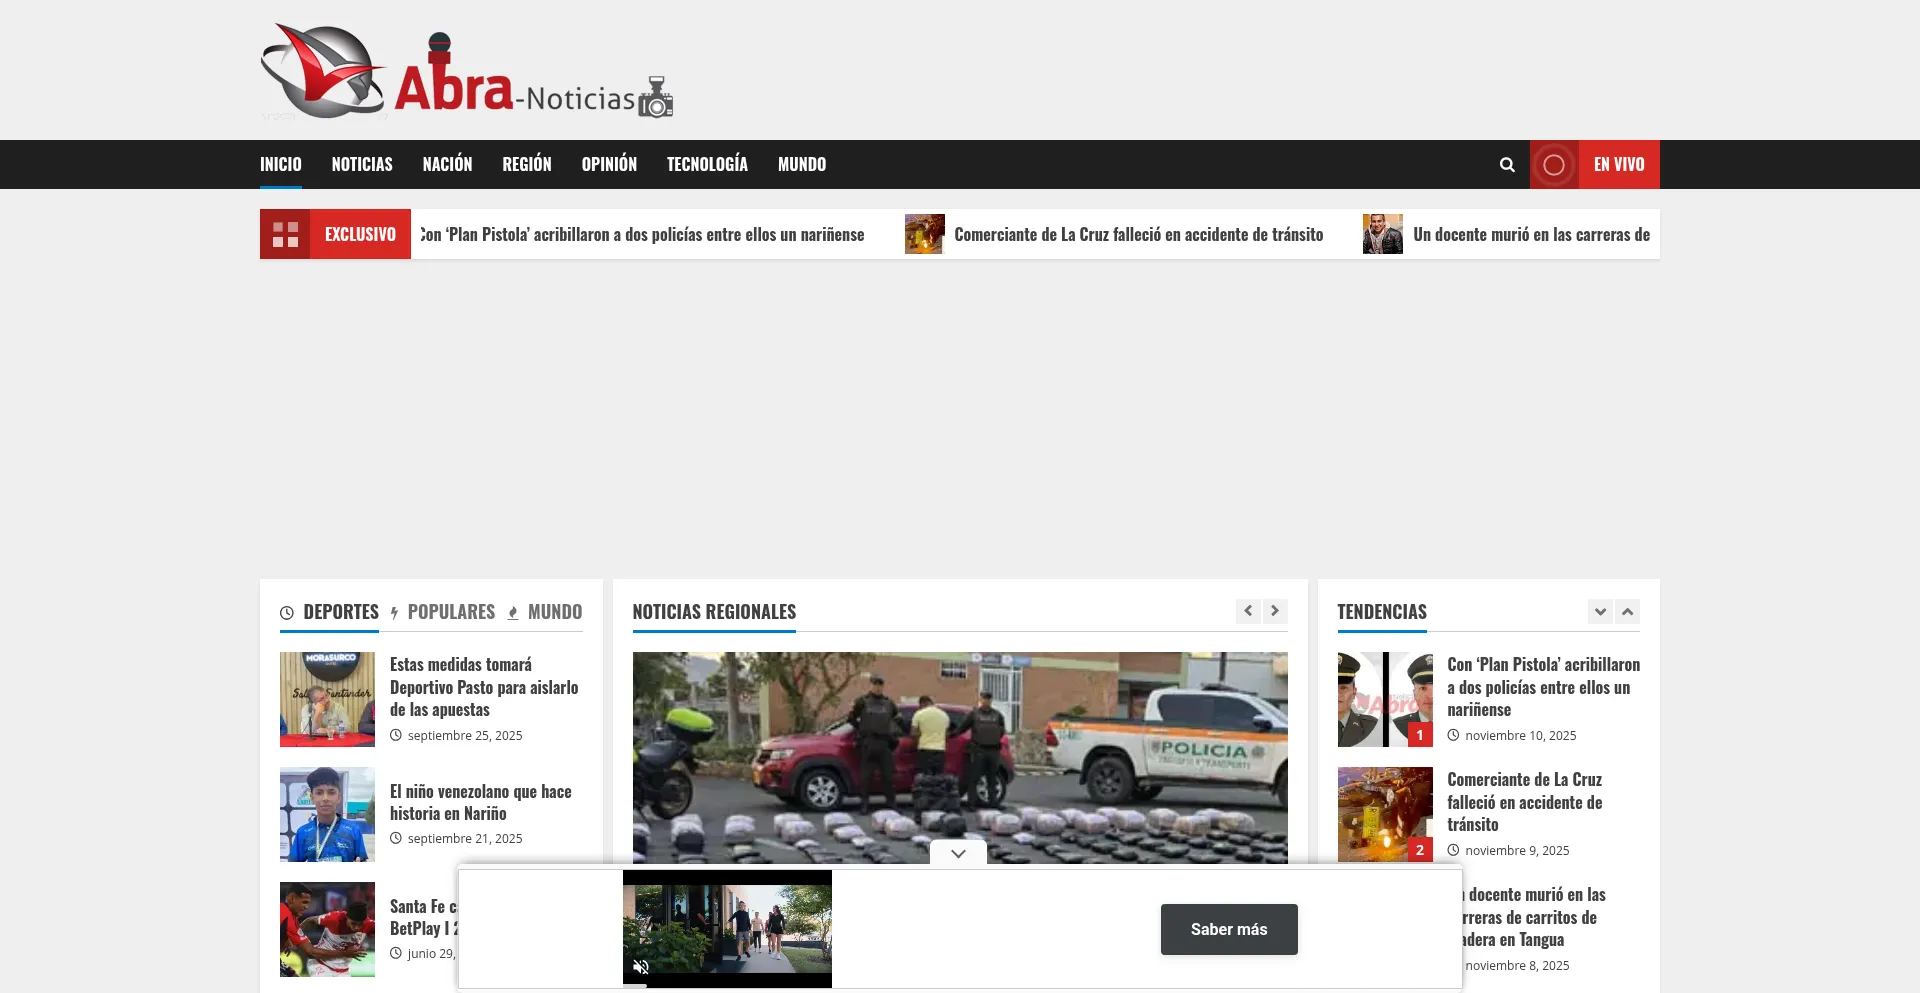Click the Abra-Noticias logo

click(466, 72)
